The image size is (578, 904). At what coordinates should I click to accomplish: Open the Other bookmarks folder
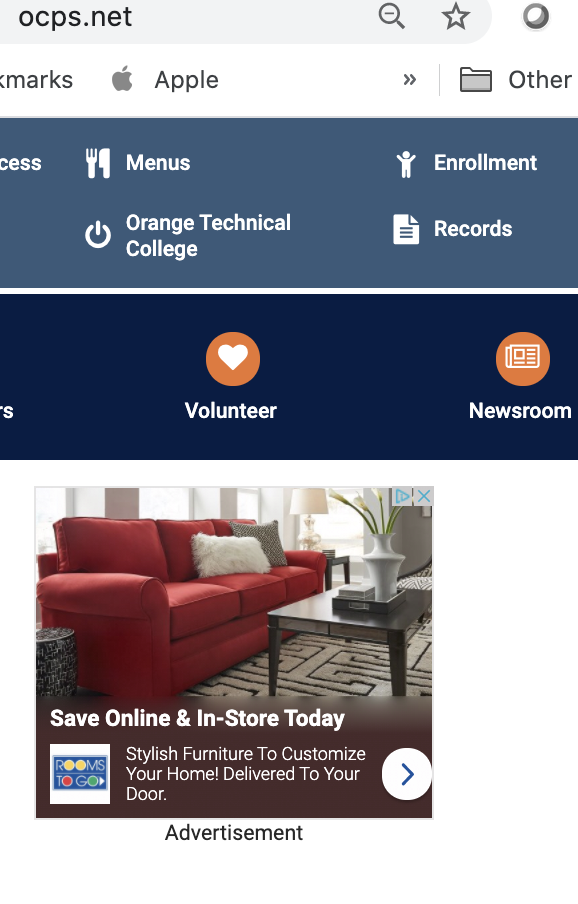[x=516, y=80]
